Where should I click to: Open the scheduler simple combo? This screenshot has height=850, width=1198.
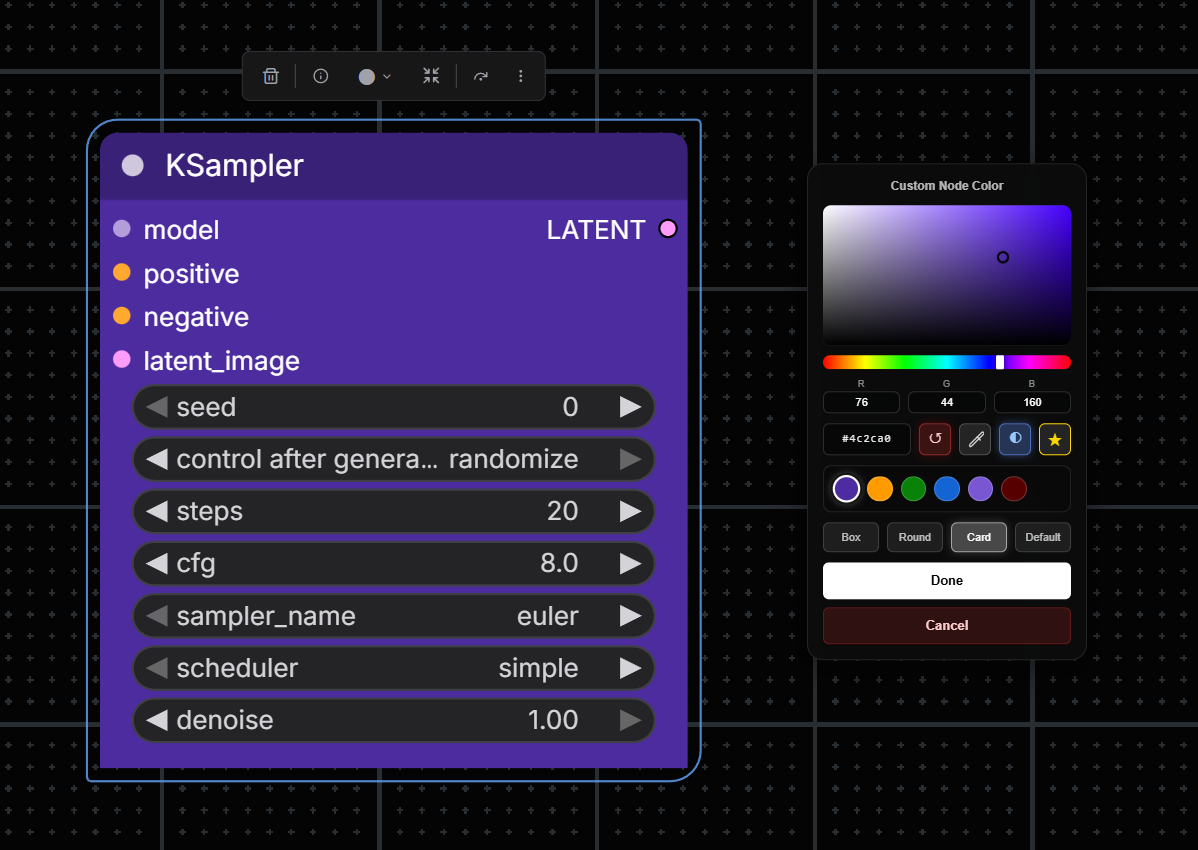pos(394,668)
